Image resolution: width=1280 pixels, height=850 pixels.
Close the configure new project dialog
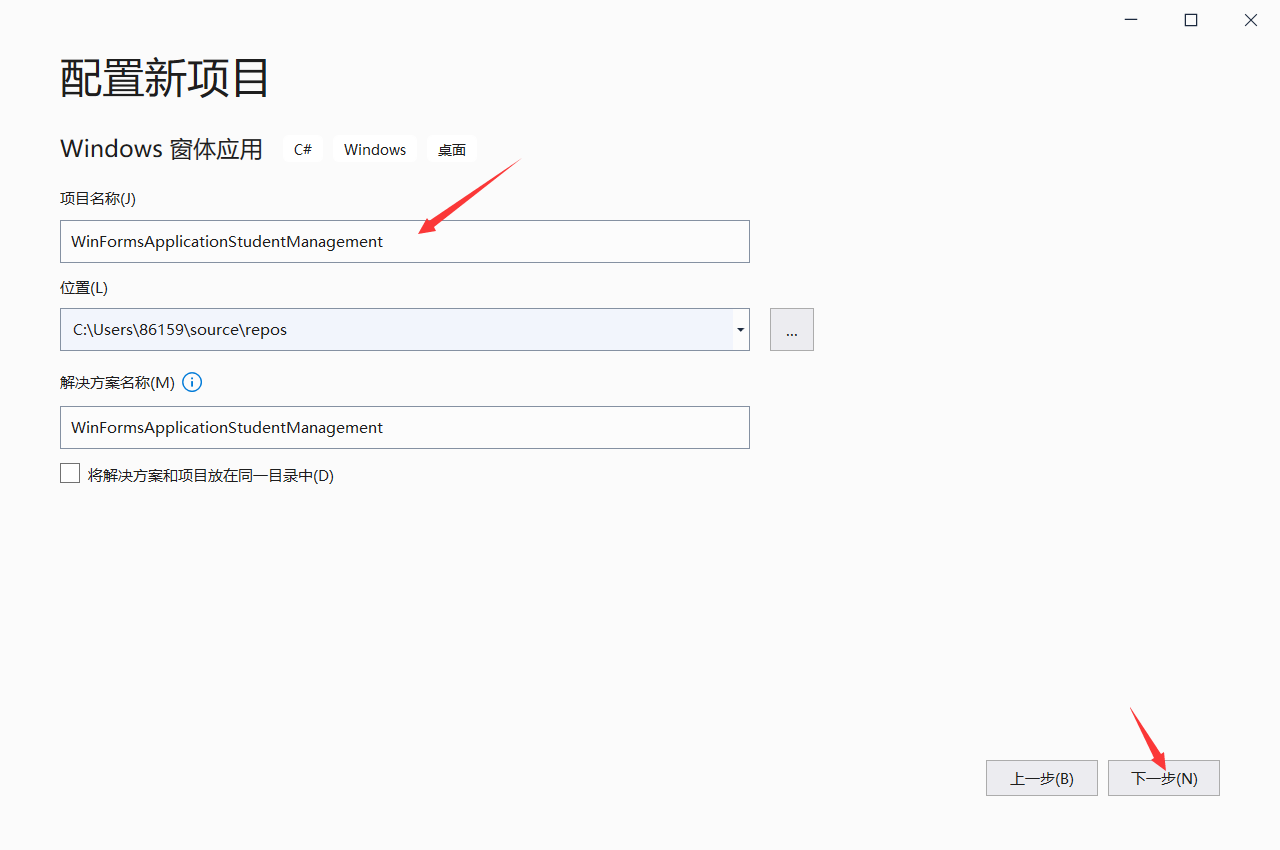point(1250,19)
